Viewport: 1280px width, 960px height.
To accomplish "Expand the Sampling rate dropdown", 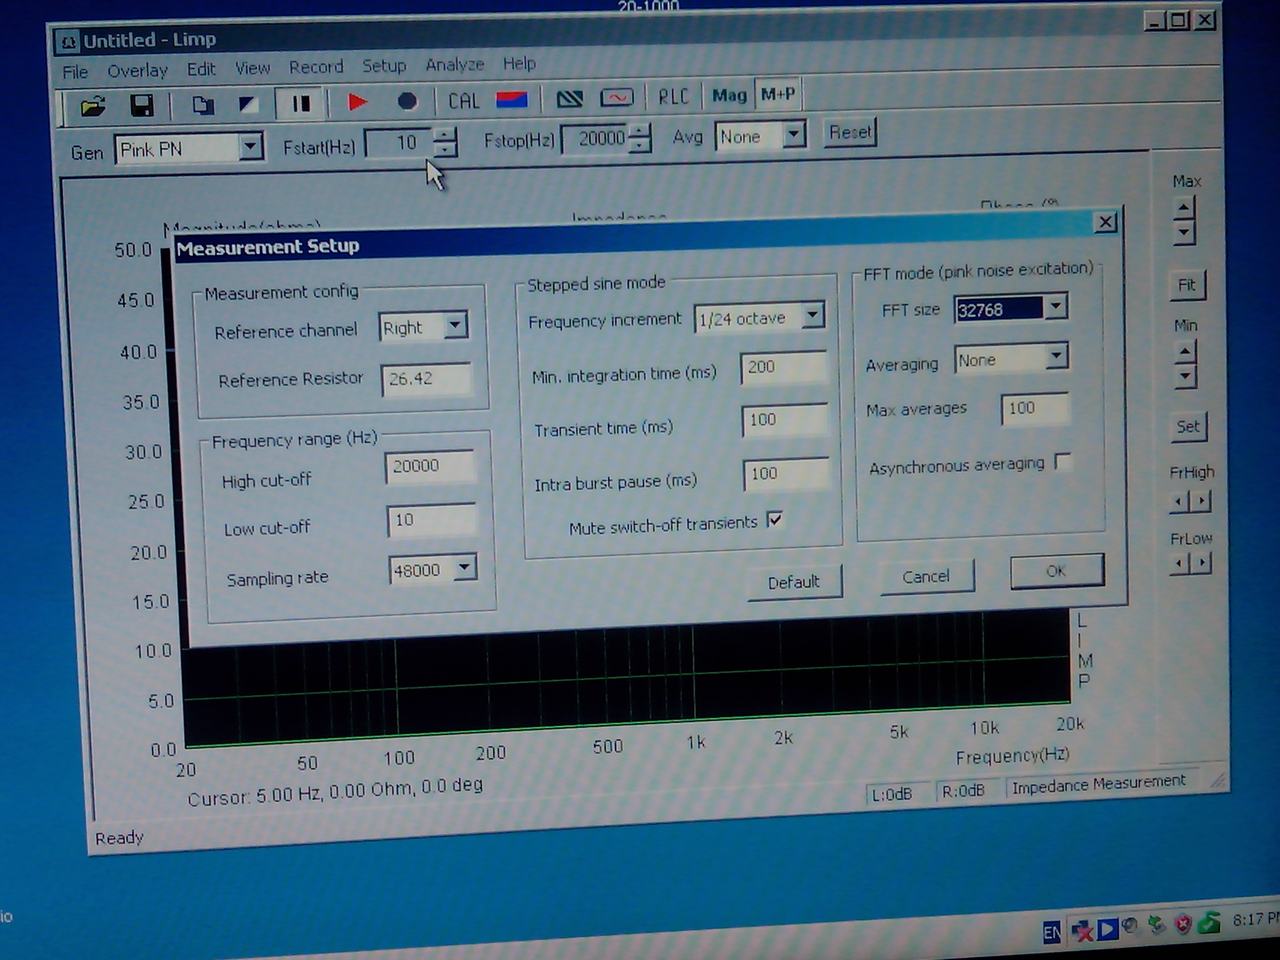I will [464, 568].
